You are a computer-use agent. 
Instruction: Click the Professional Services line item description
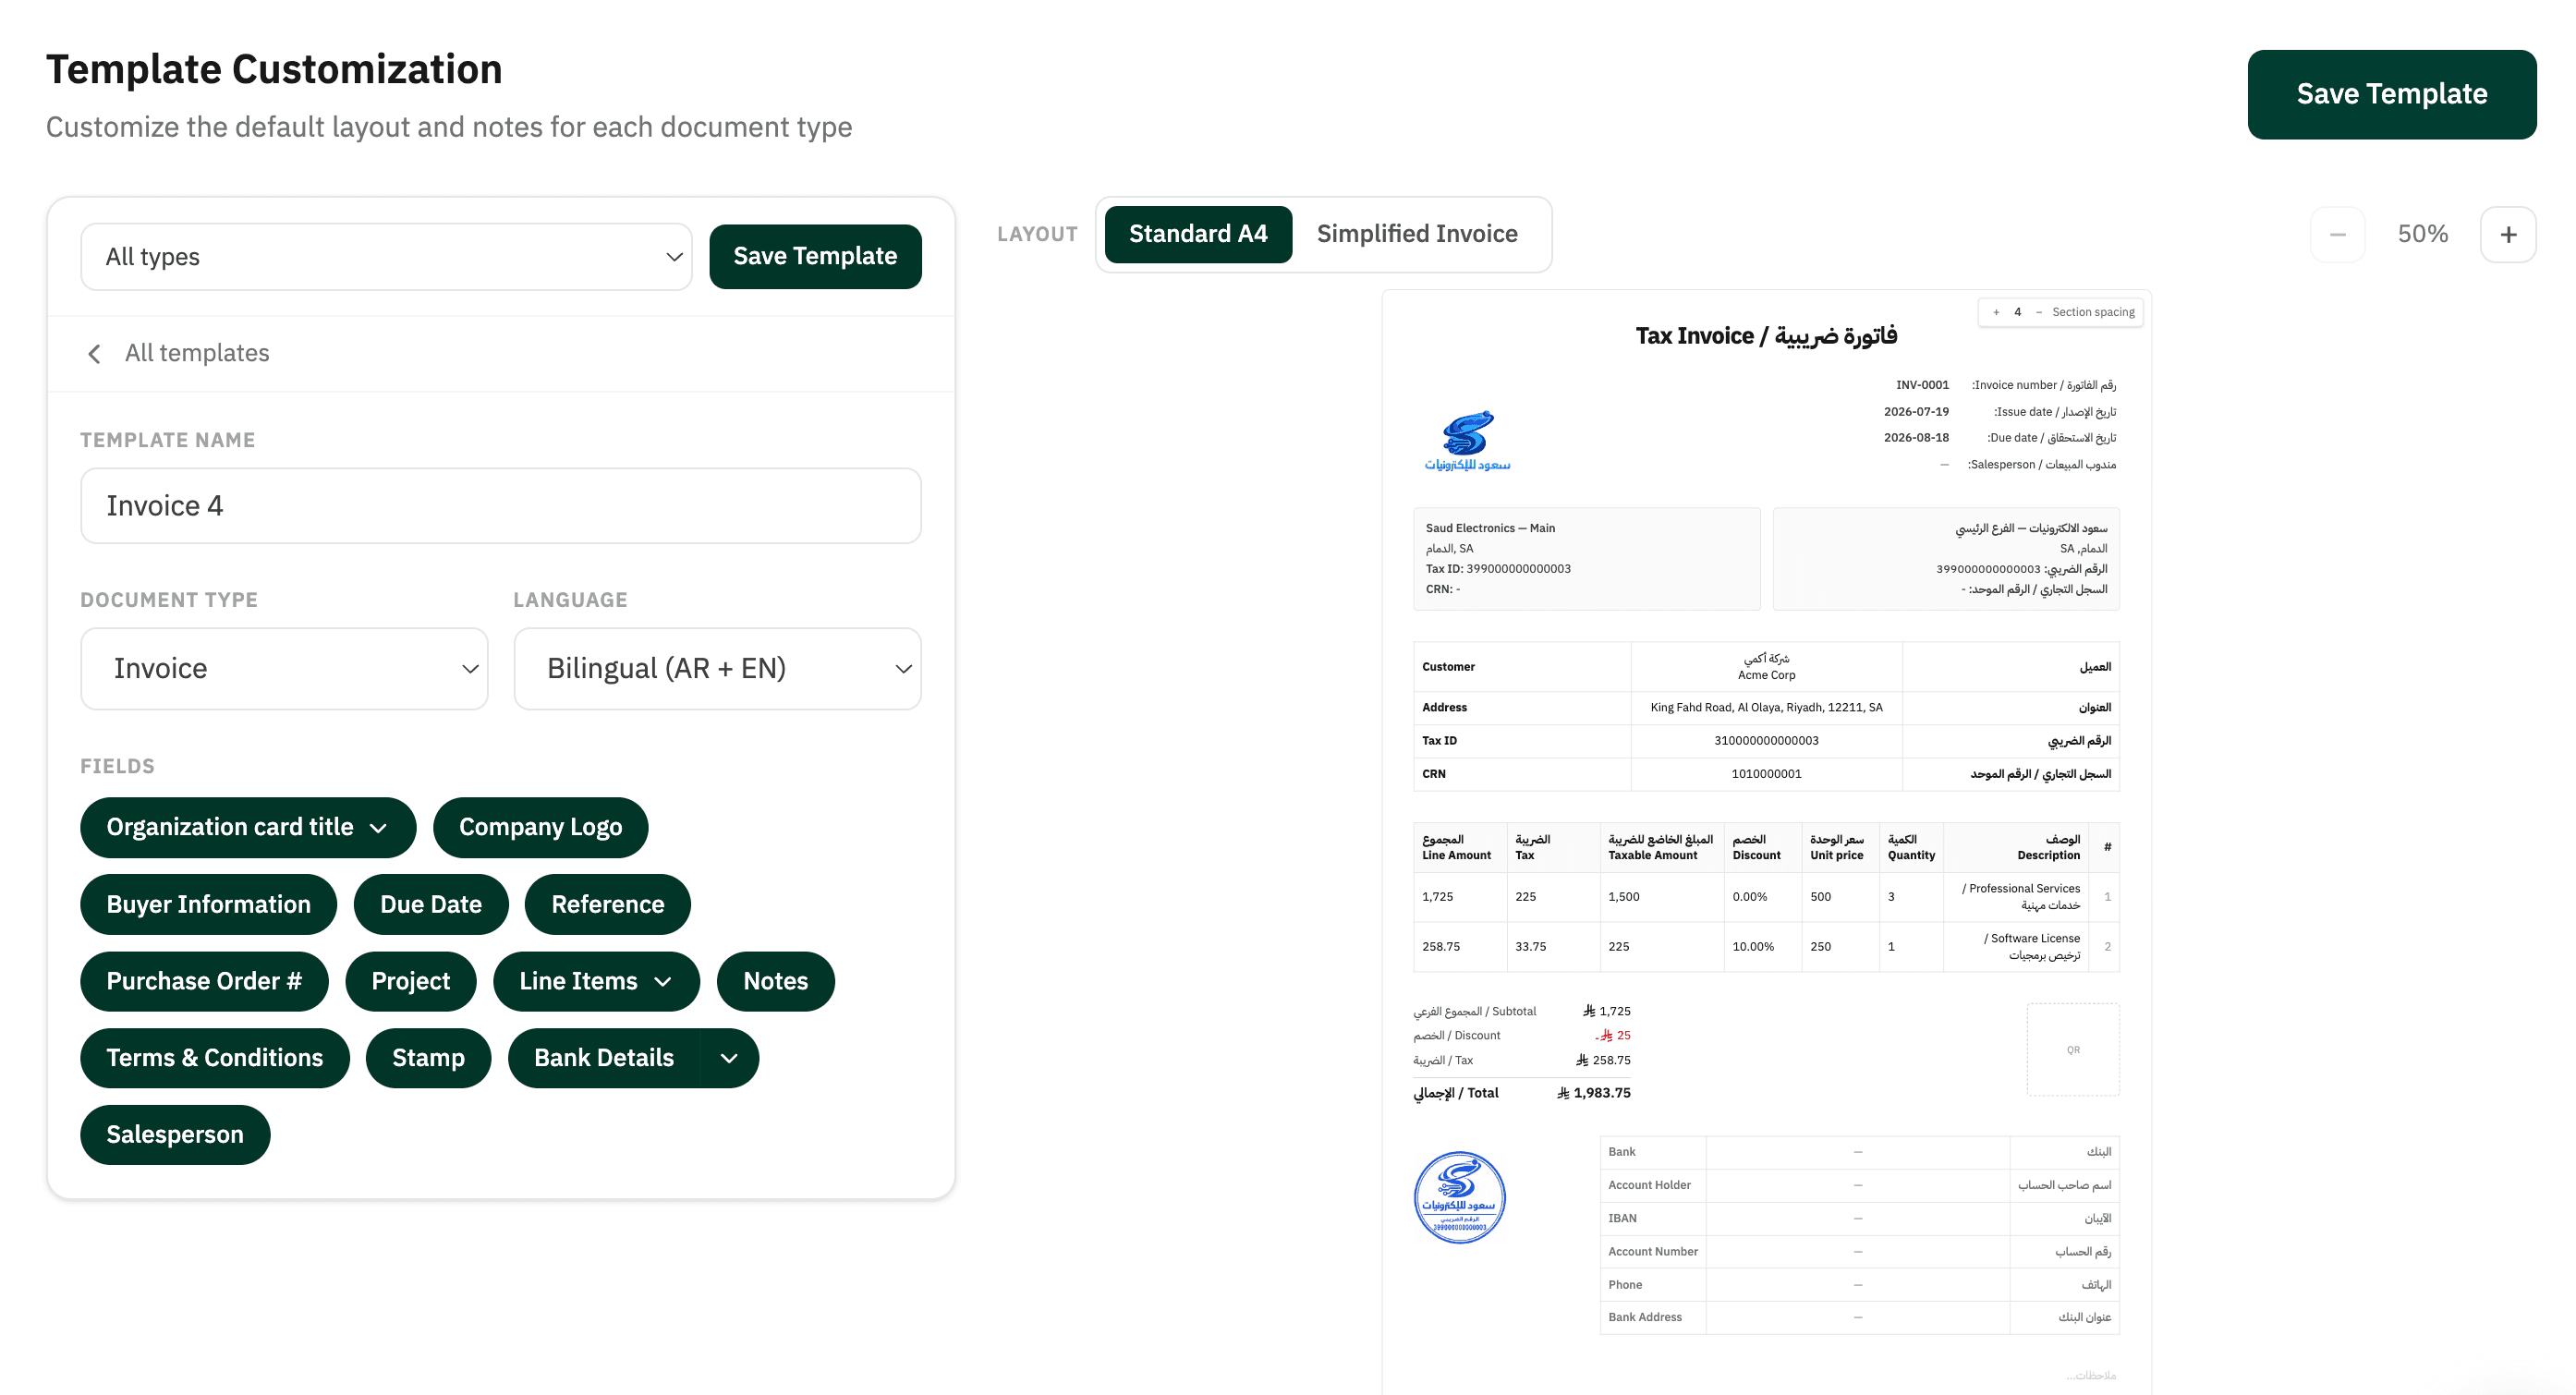(x=2021, y=897)
